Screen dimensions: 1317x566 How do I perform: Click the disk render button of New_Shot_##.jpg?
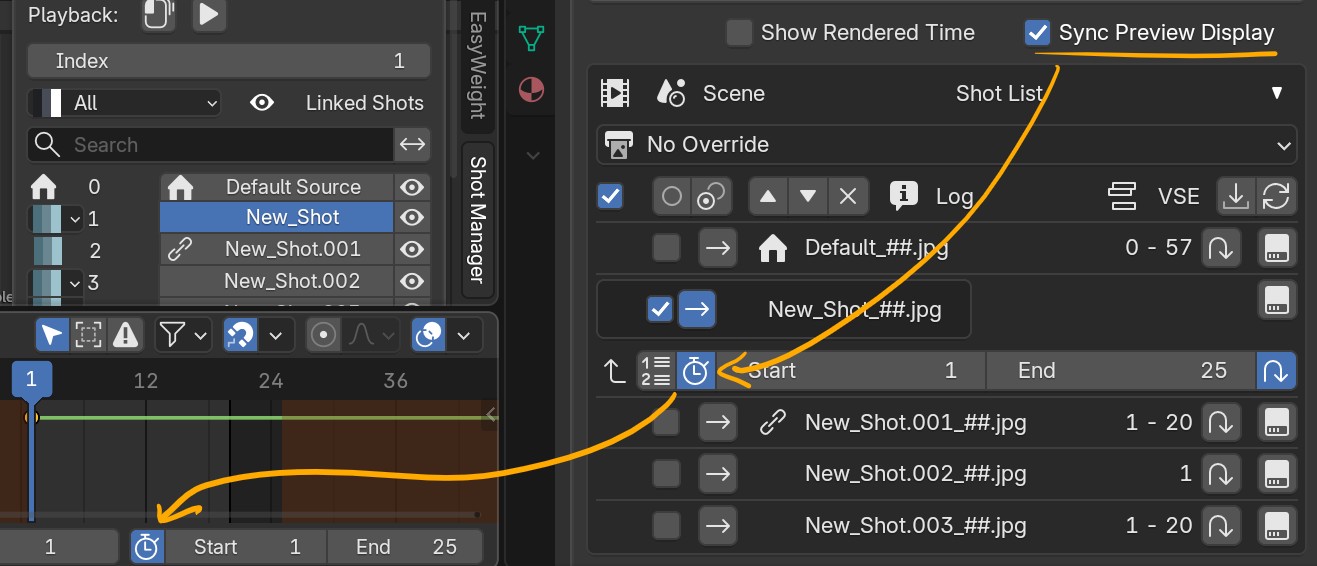(1276, 299)
